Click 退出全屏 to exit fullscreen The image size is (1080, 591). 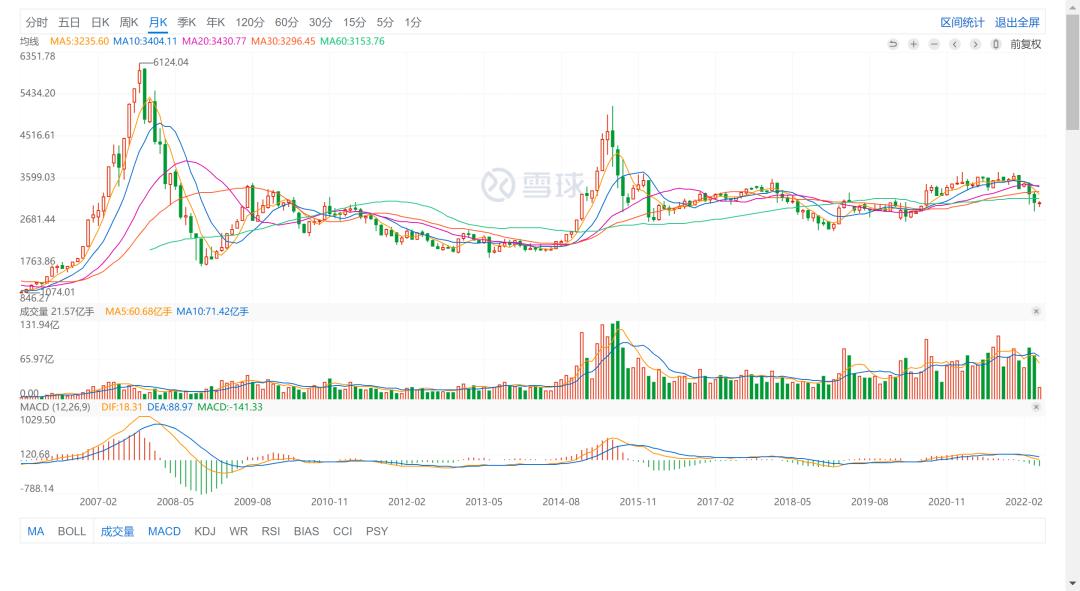tap(1017, 22)
